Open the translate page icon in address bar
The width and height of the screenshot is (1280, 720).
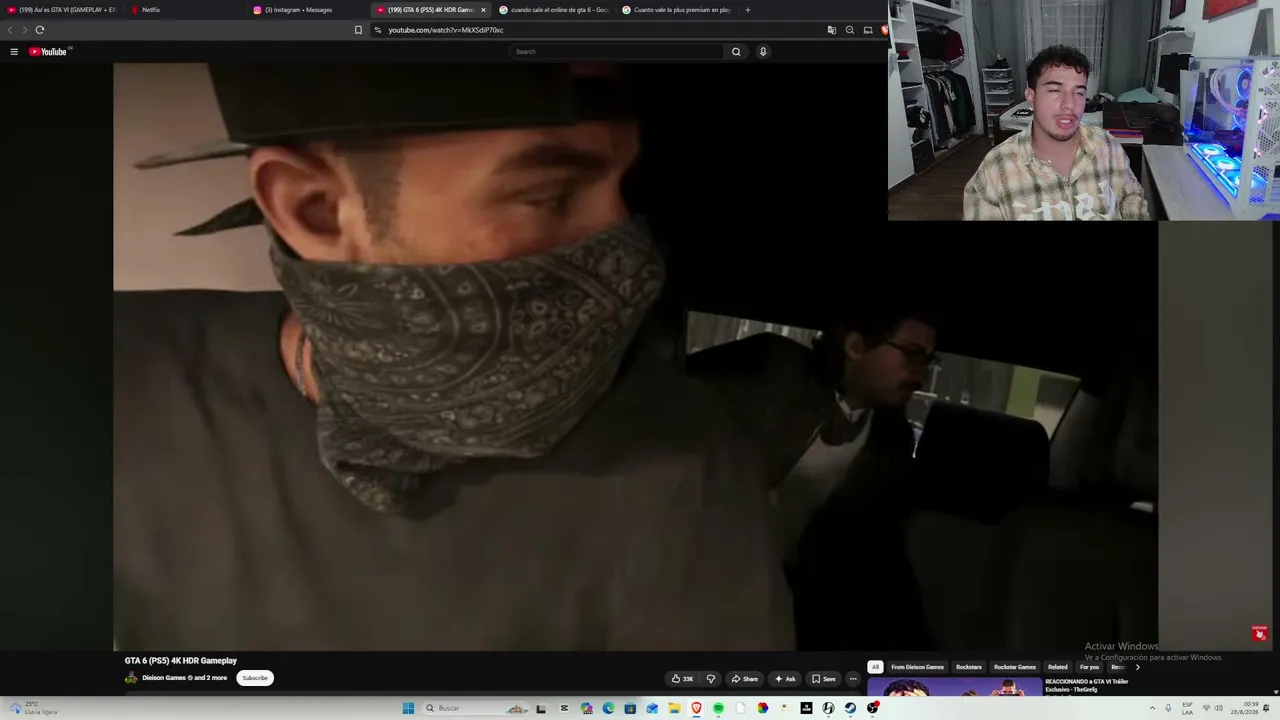[x=831, y=30]
